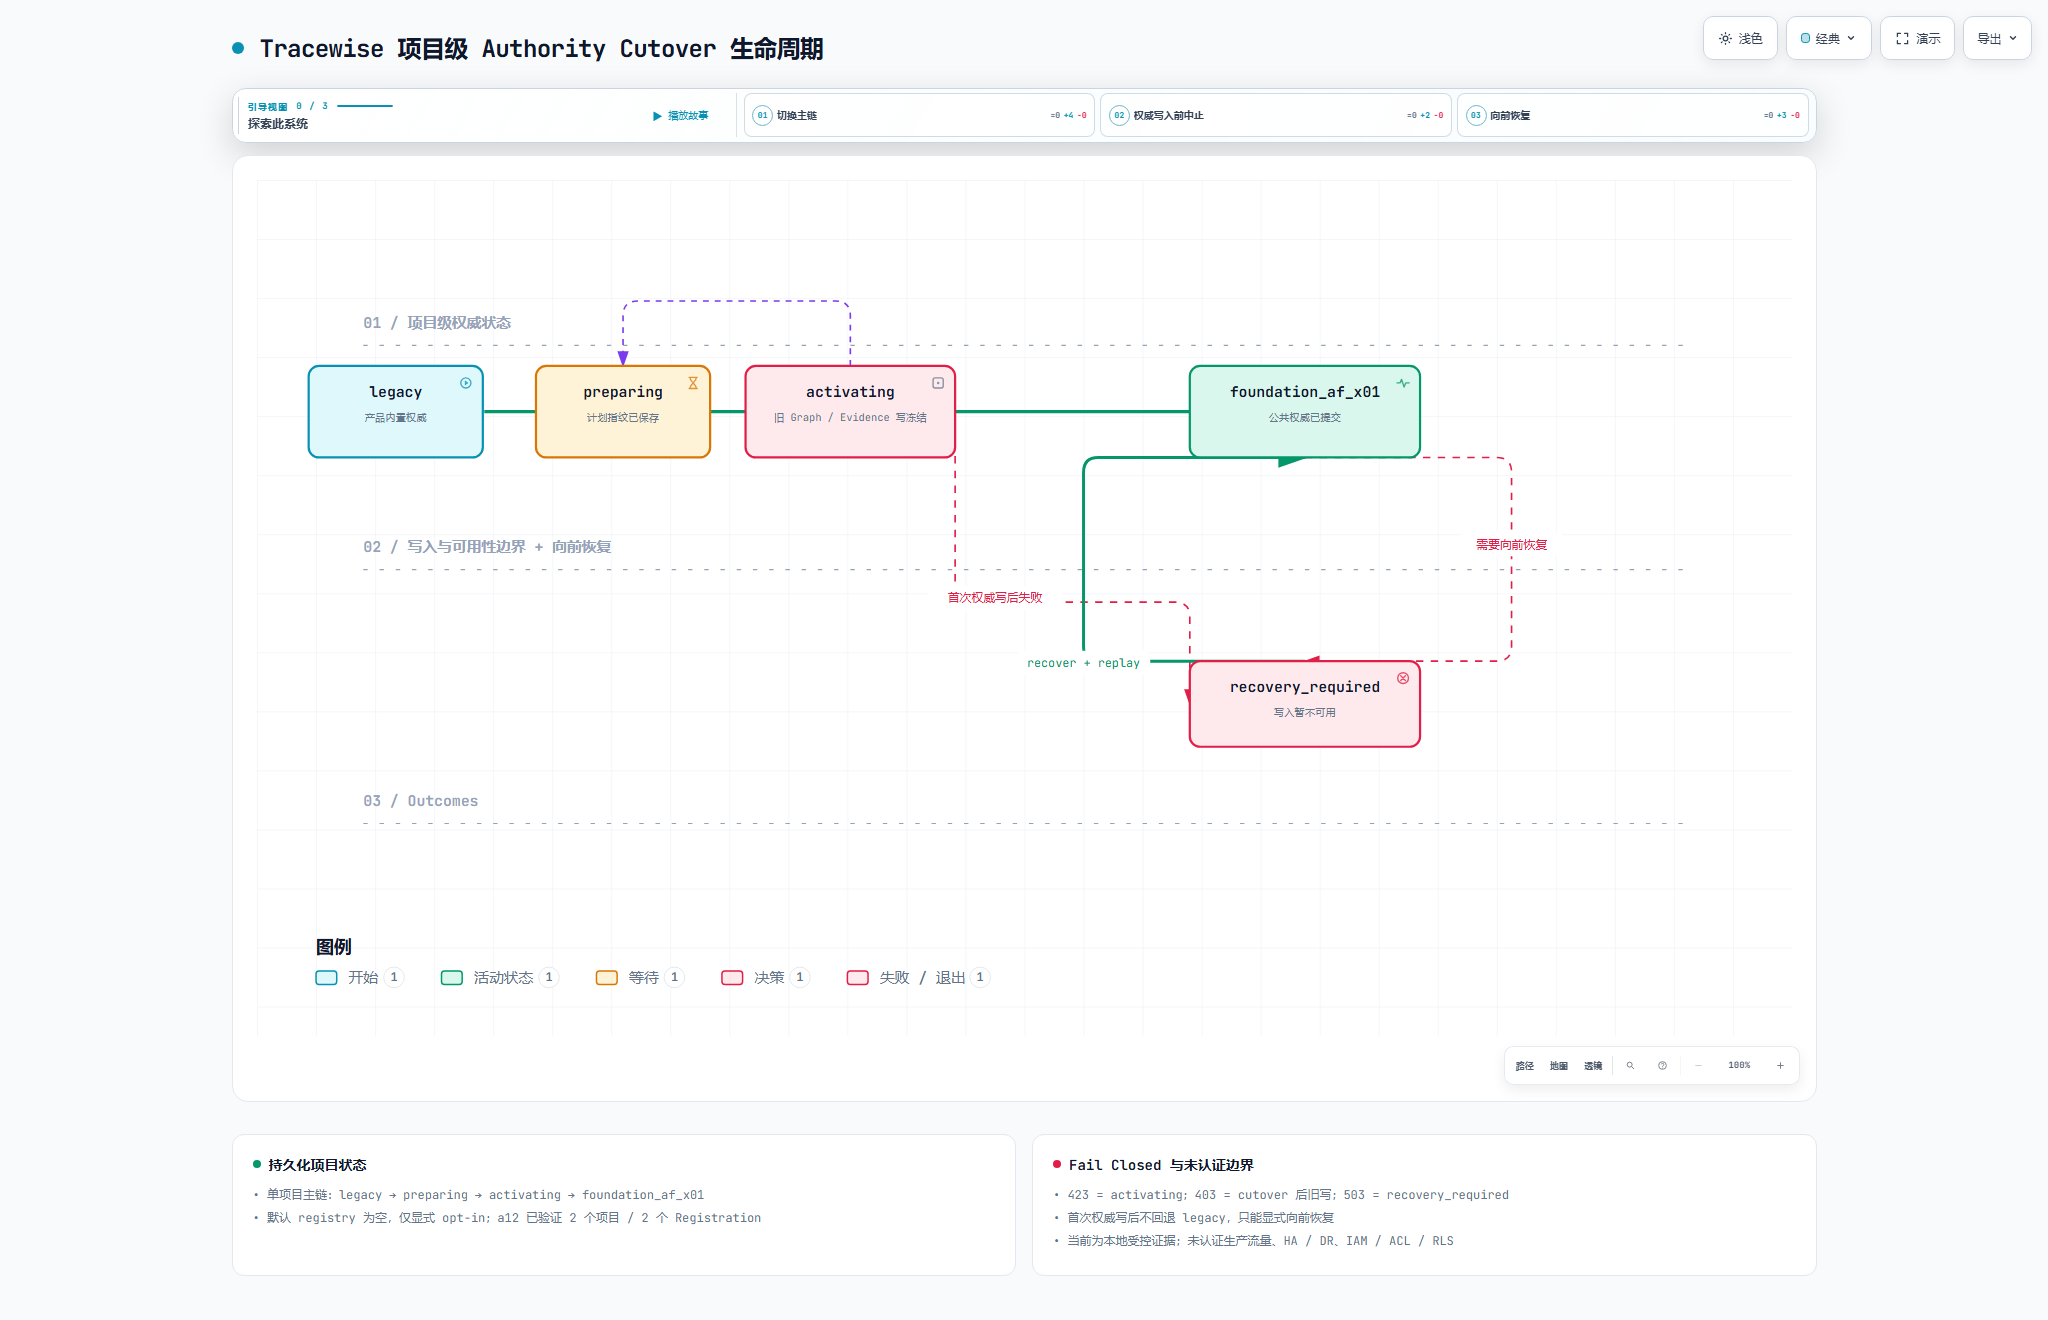Click the preparing state node

pos(623,412)
